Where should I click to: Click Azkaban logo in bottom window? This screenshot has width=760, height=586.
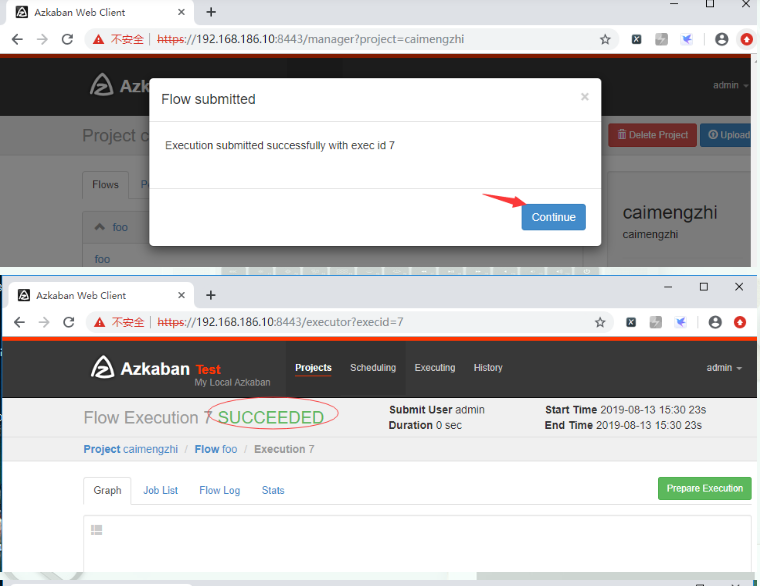click(x=140, y=368)
